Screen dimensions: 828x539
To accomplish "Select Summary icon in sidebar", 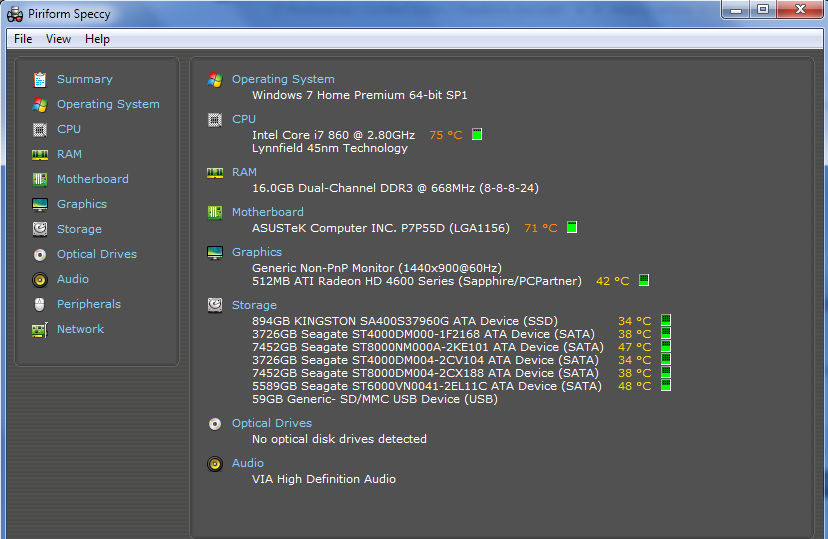I will coord(40,79).
